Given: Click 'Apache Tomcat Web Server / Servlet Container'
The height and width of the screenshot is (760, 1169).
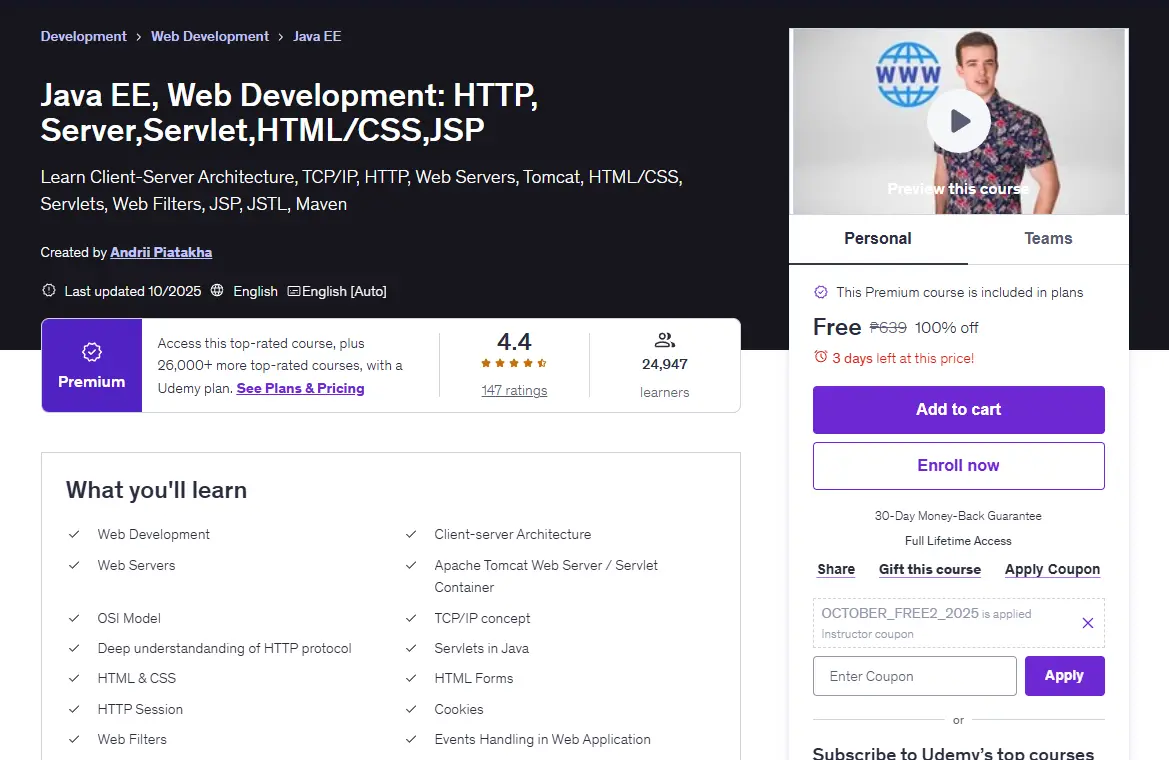Looking at the screenshot, I should (546, 576).
